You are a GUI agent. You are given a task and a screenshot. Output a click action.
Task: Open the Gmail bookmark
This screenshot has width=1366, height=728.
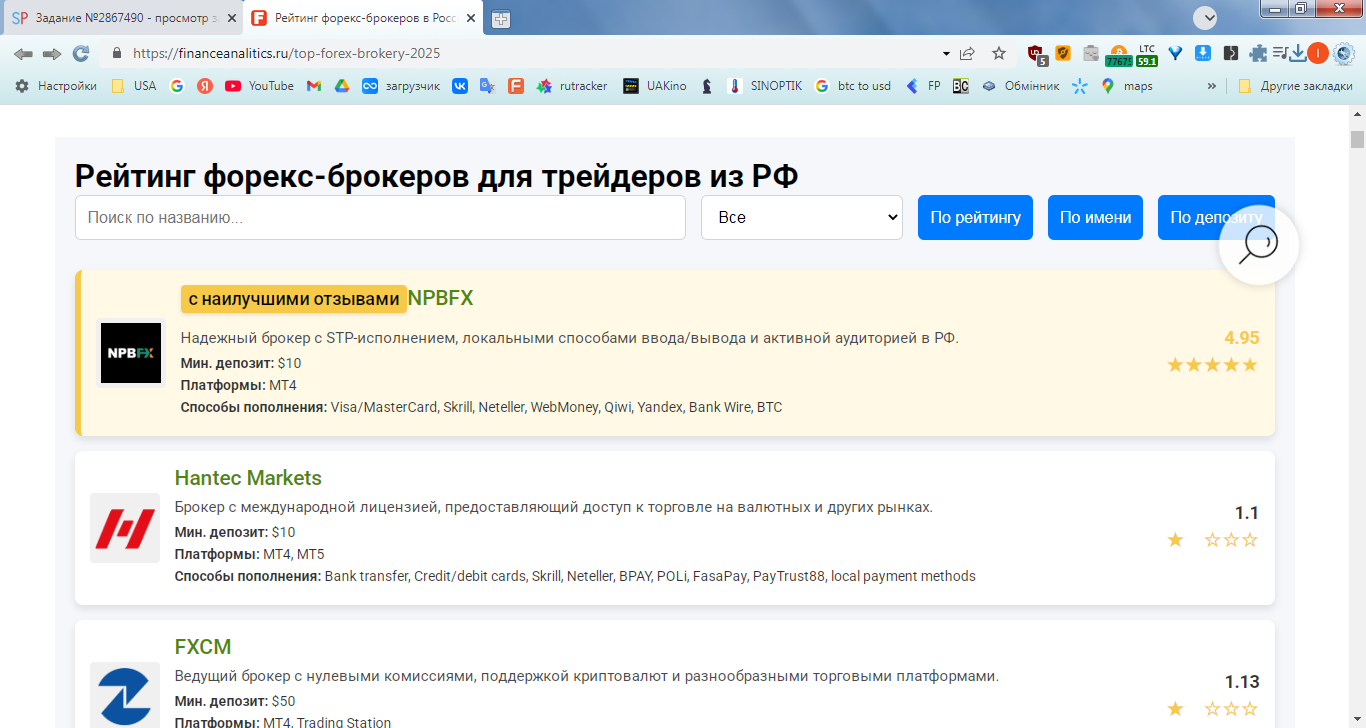(x=314, y=86)
